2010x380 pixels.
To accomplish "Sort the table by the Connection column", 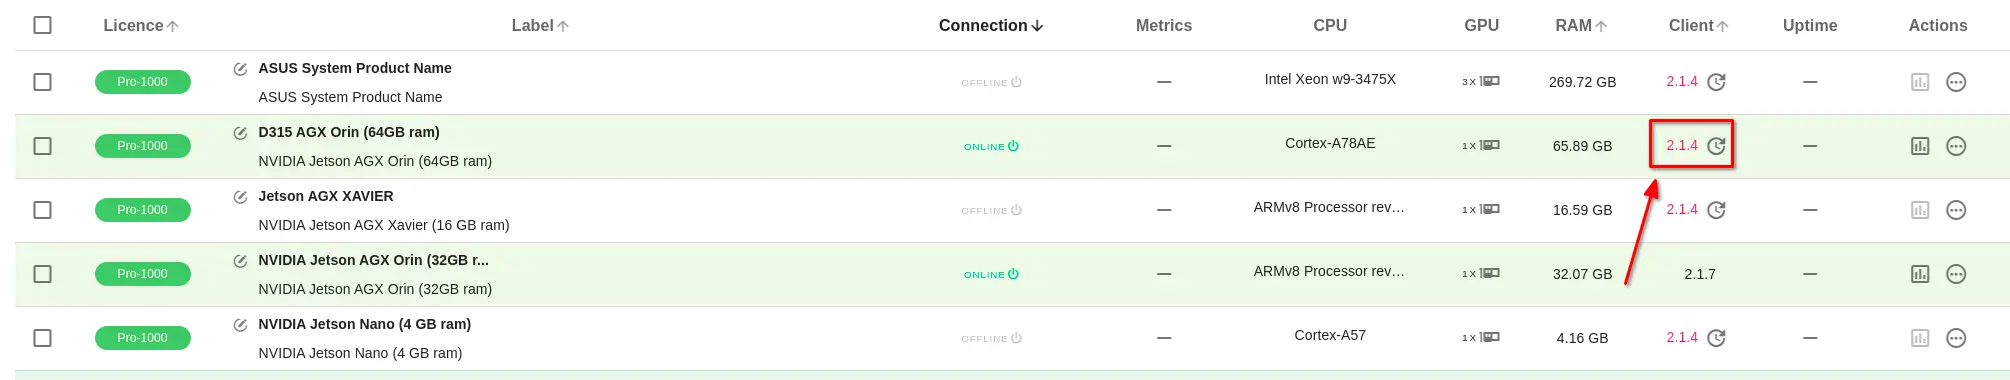I will tap(991, 26).
